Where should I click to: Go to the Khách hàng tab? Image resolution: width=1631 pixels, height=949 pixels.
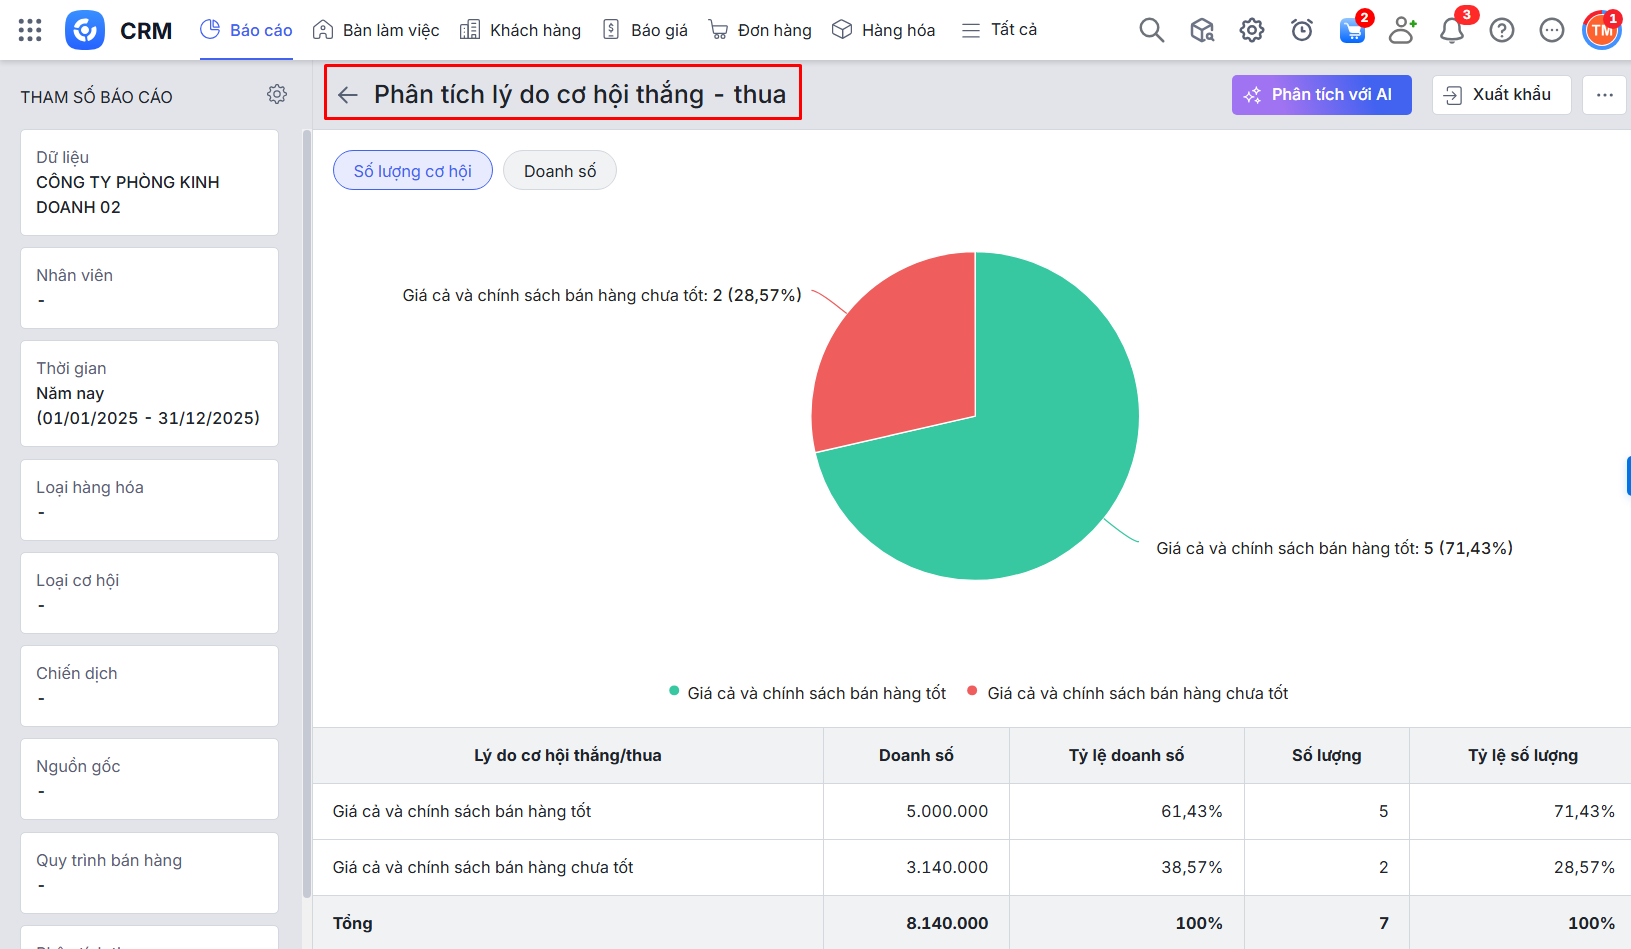point(520,30)
